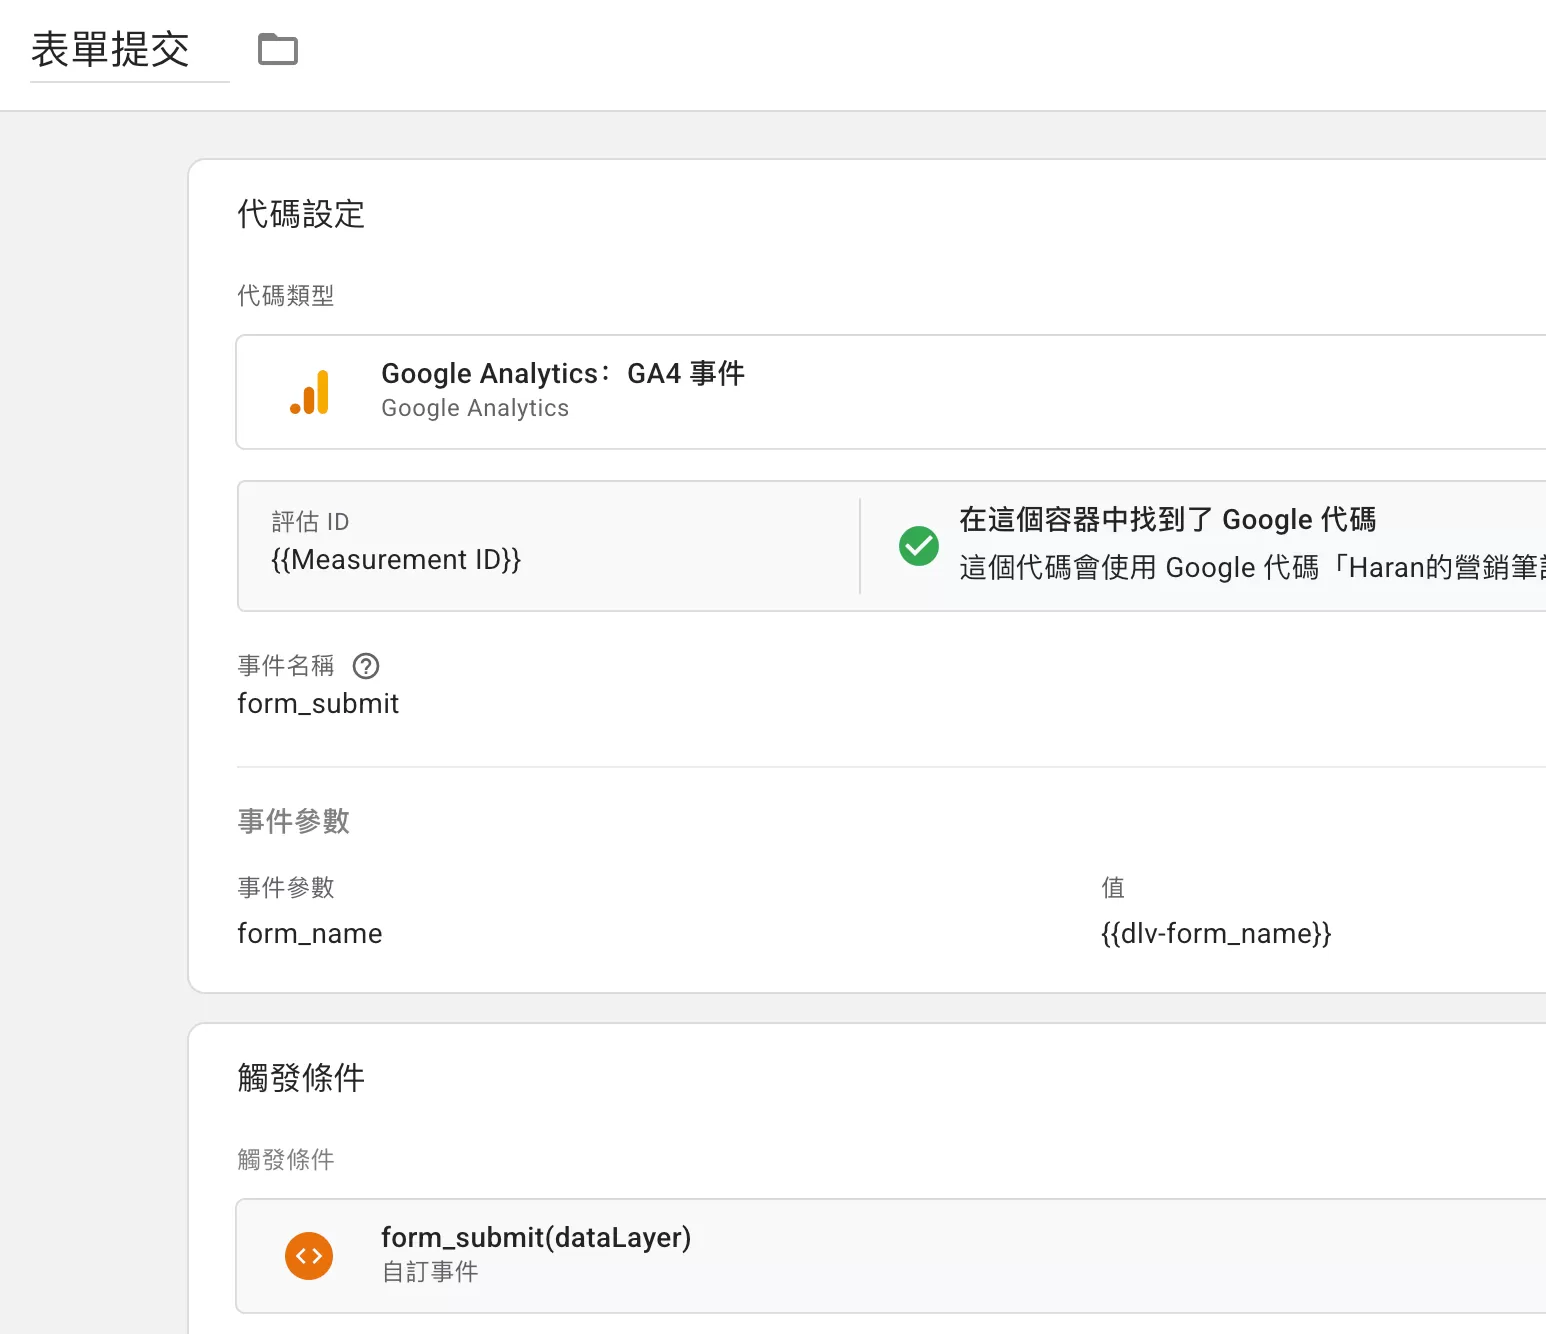Click the orange custom event trigger icon
1546x1334 pixels.
(309, 1256)
